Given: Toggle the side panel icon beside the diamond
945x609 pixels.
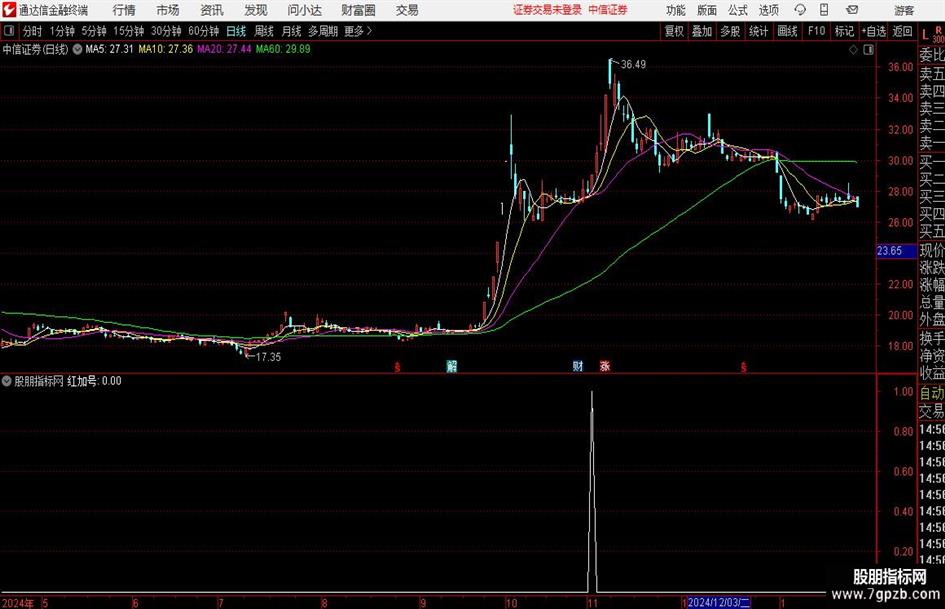Looking at the screenshot, I should point(868,50).
